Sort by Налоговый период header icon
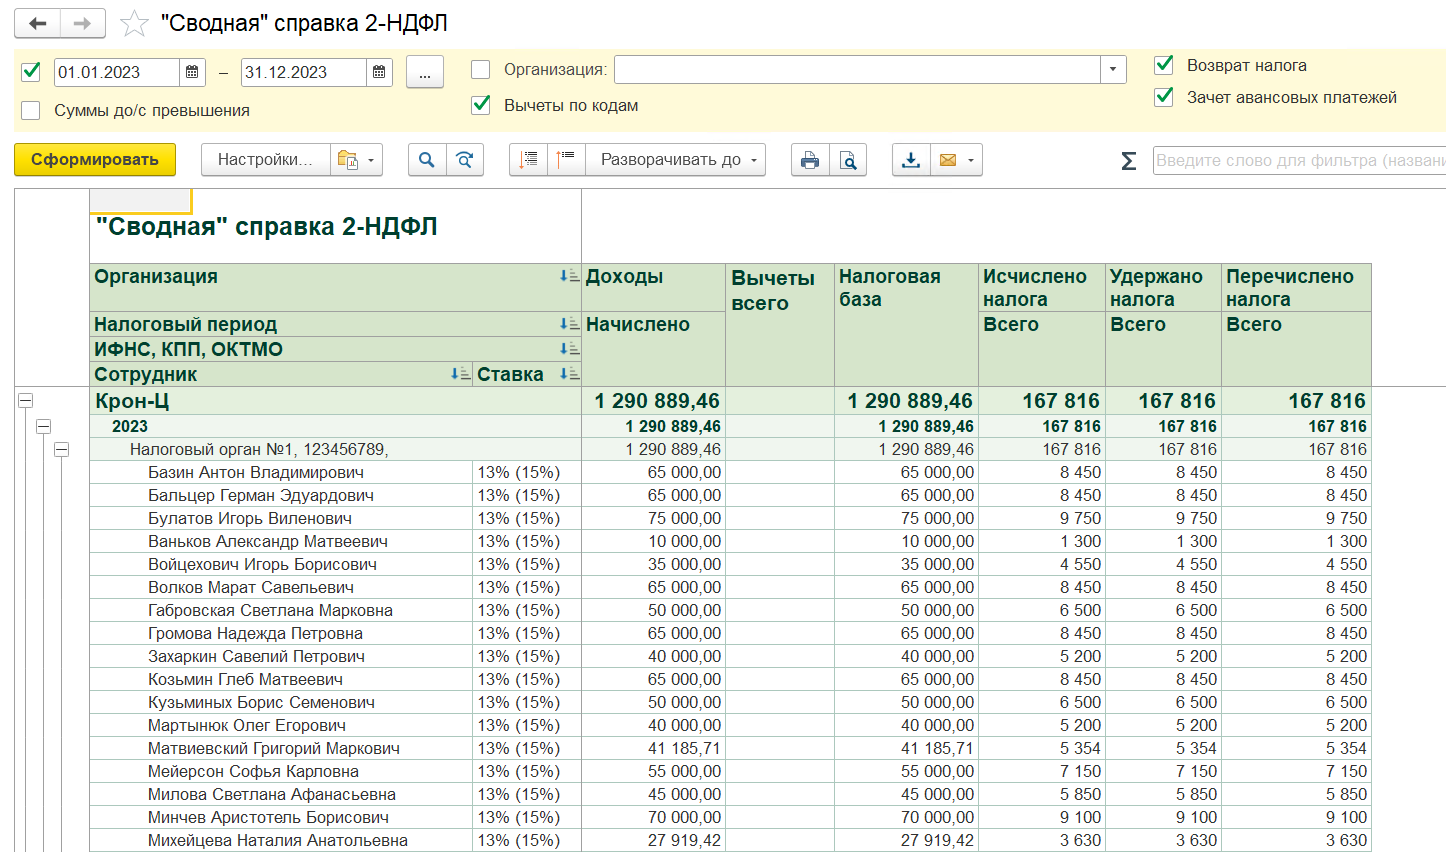Image resolution: width=1446 pixels, height=852 pixels. 569,324
